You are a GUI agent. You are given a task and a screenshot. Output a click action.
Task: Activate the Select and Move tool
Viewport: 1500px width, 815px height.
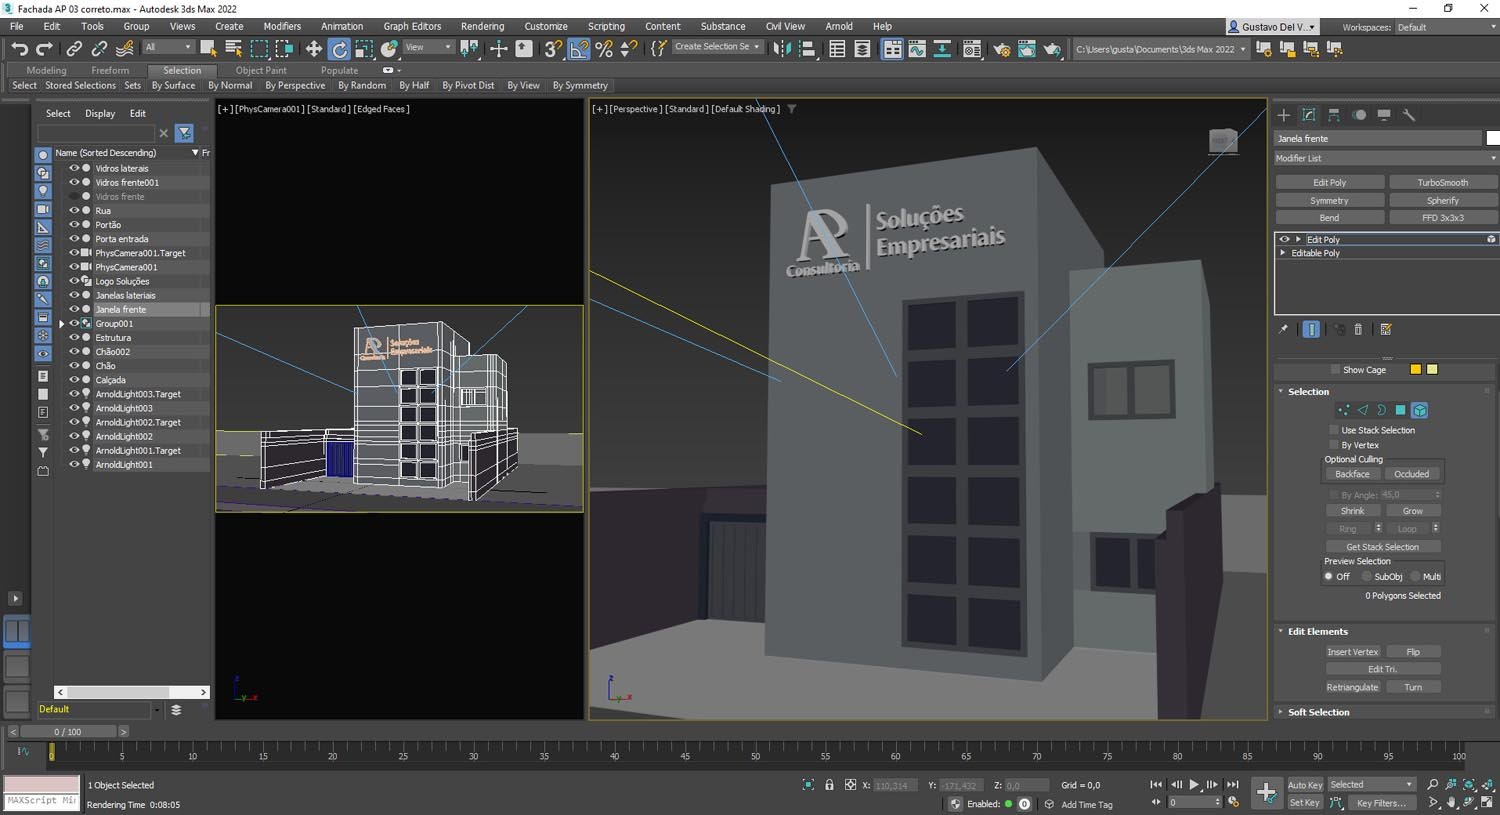pyautogui.click(x=313, y=48)
